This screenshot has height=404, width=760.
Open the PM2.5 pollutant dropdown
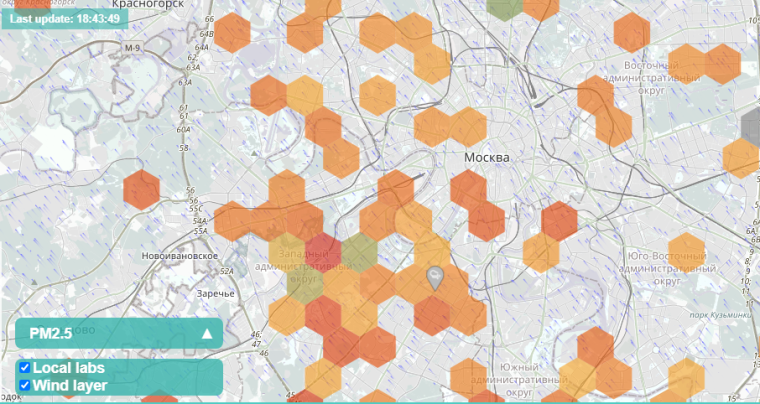(x=119, y=334)
